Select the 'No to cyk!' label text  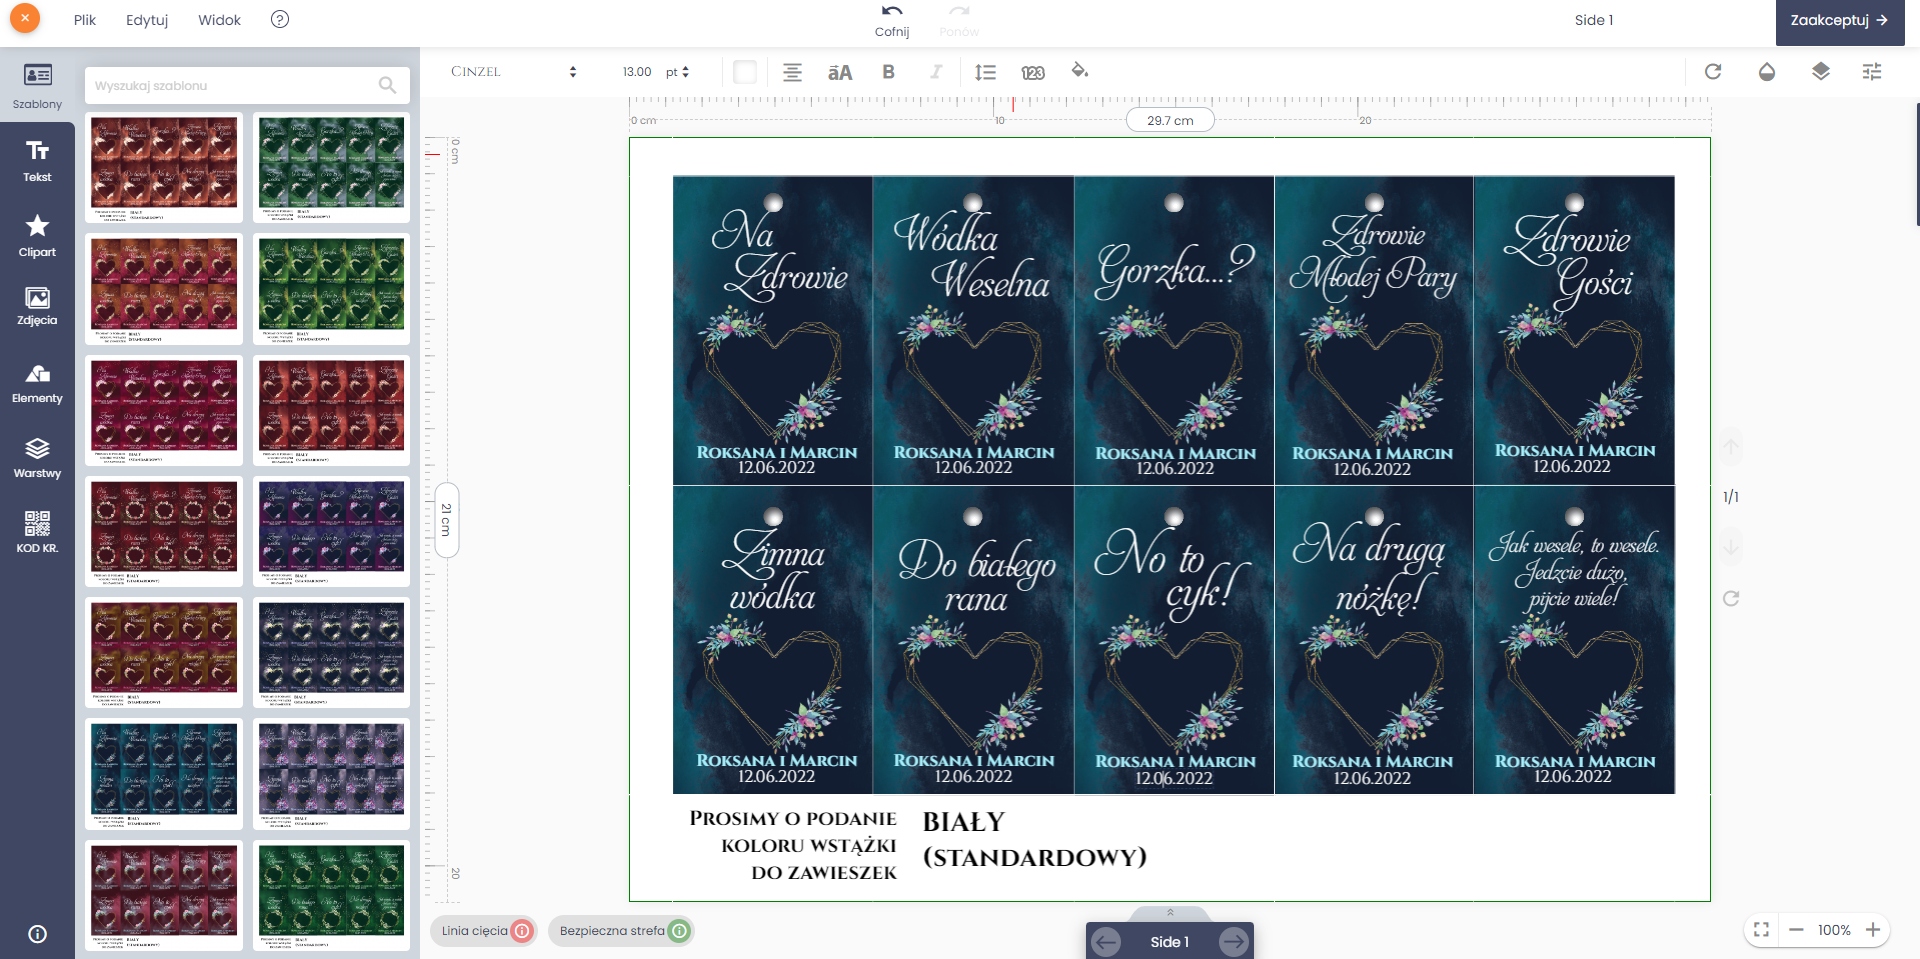tap(1172, 575)
